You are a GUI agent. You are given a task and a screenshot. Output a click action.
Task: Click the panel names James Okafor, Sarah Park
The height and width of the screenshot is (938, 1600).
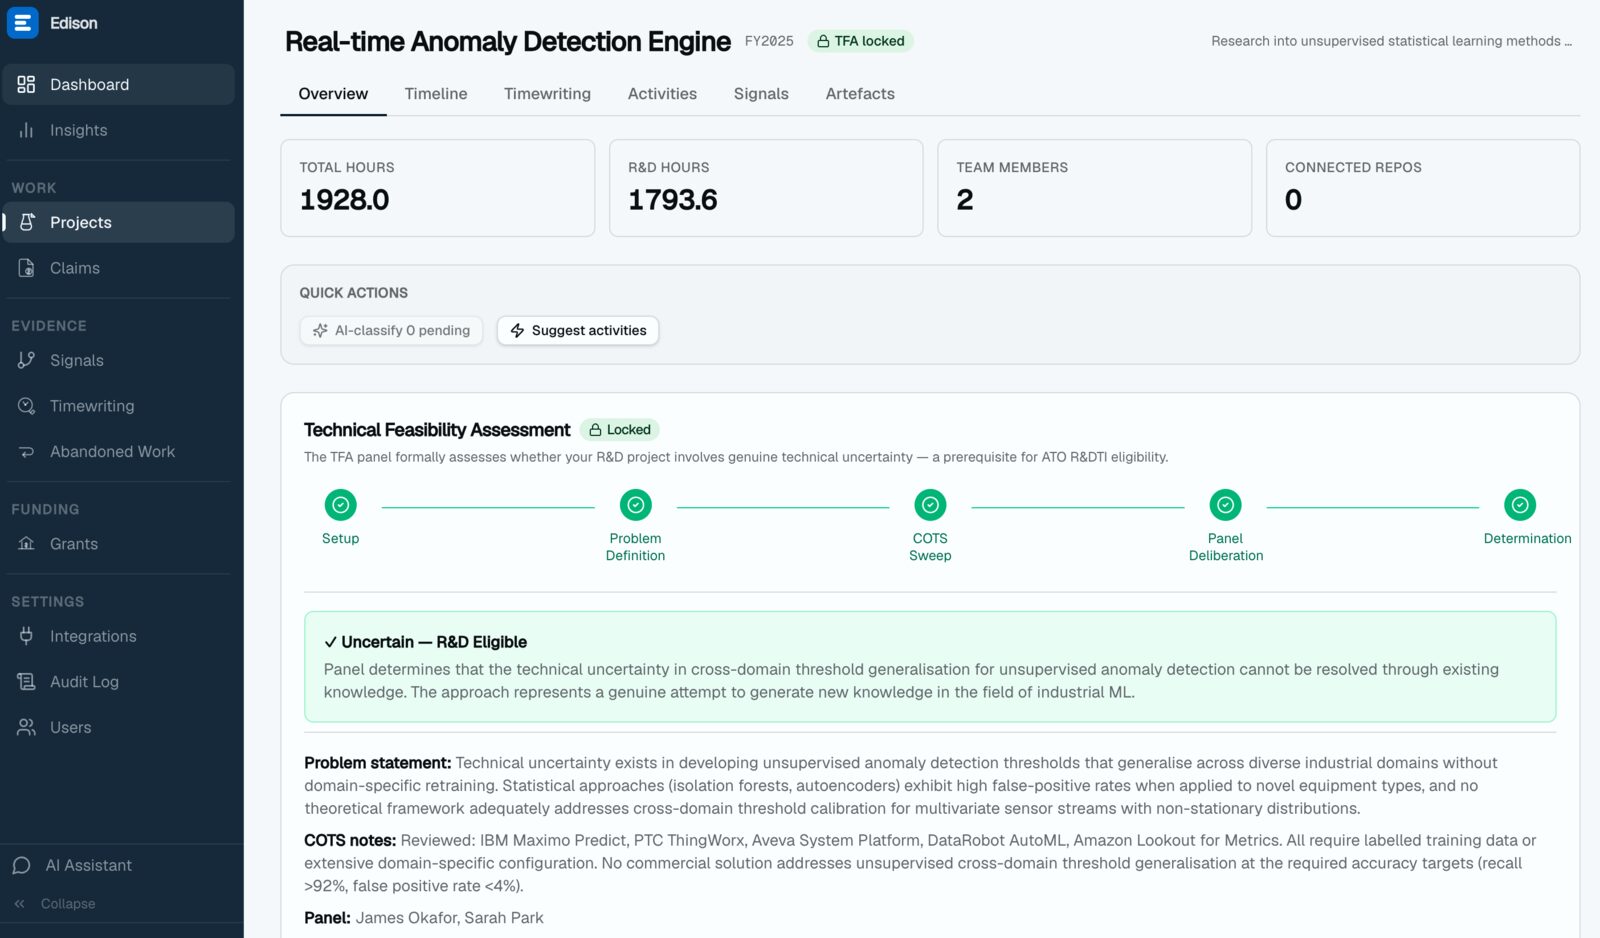pyautogui.click(x=450, y=918)
